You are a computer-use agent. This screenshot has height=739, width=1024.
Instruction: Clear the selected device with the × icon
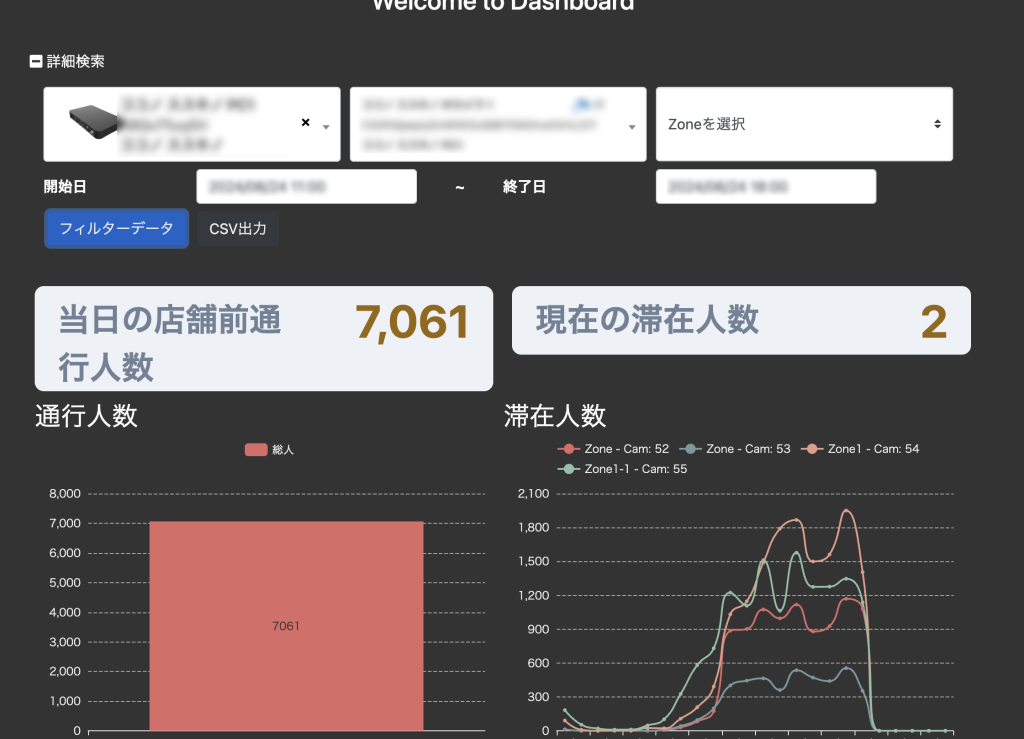[x=306, y=123]
